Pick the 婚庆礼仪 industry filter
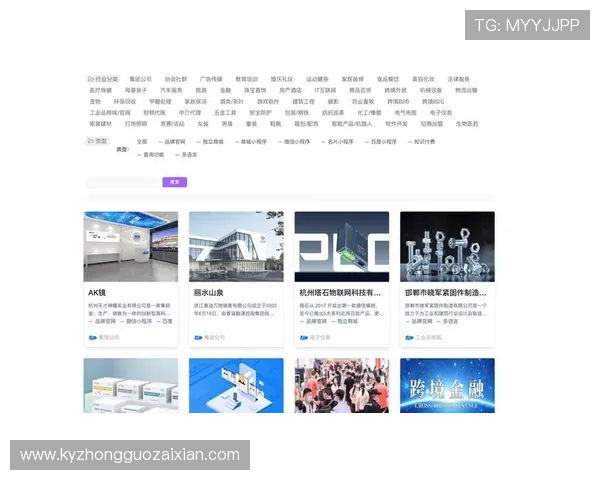Screen dimensions: 600x480 282,79
